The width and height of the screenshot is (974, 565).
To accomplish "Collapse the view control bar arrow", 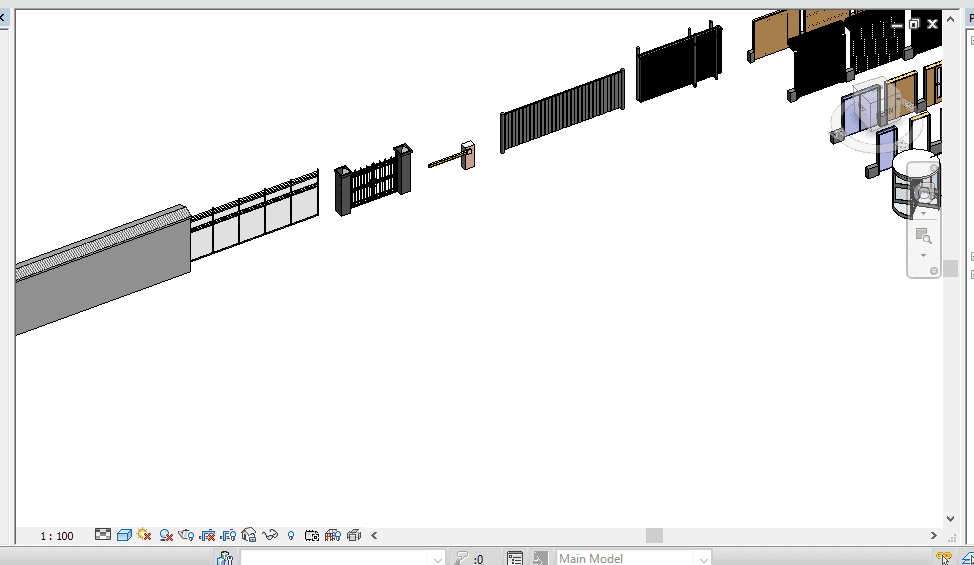I will coord(374,535).
